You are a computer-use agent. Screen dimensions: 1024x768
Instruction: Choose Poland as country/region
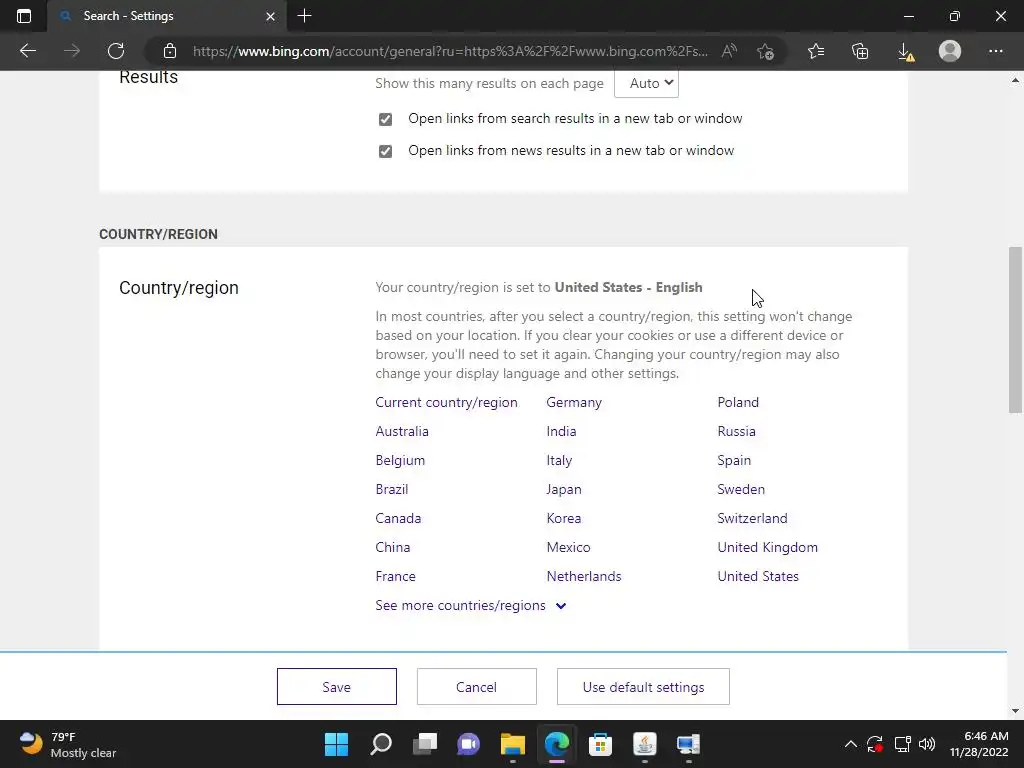coord(738,402)
